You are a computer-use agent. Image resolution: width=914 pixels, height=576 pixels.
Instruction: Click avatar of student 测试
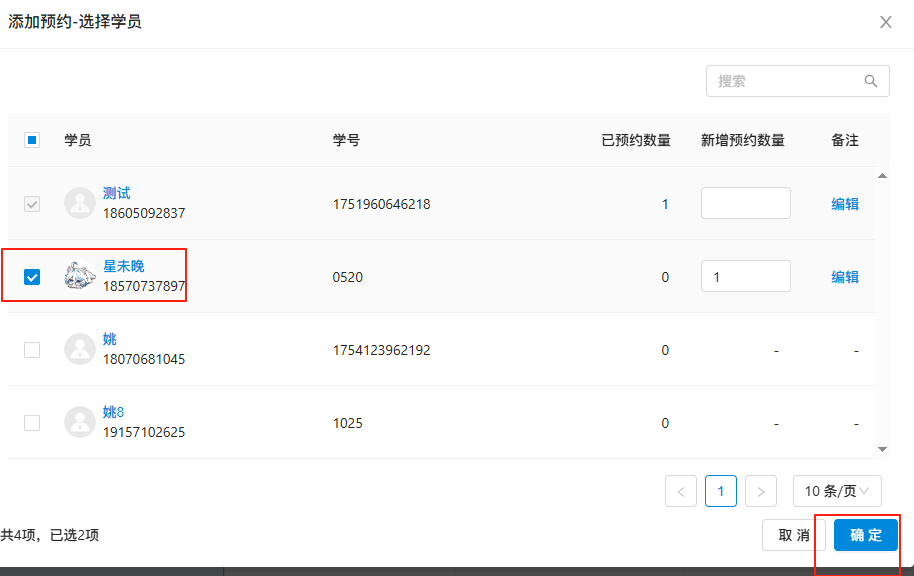coord(80,203)
